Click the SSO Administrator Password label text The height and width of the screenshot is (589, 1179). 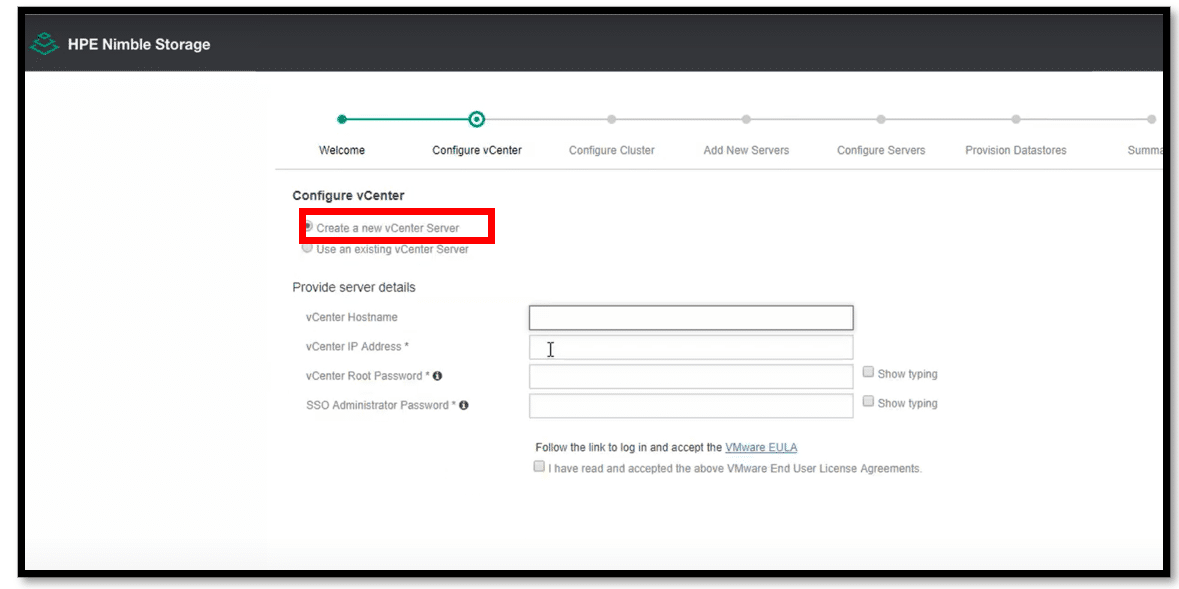tap(380, 405)
